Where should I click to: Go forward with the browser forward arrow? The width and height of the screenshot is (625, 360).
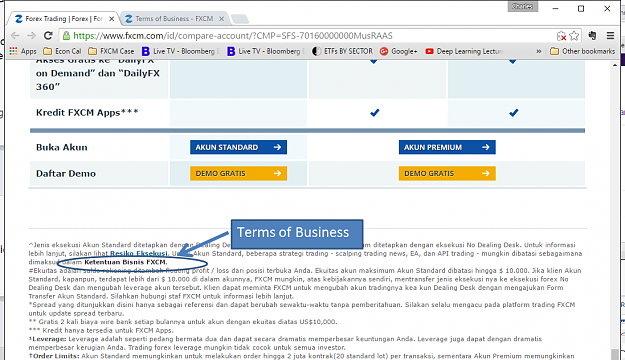31,35
